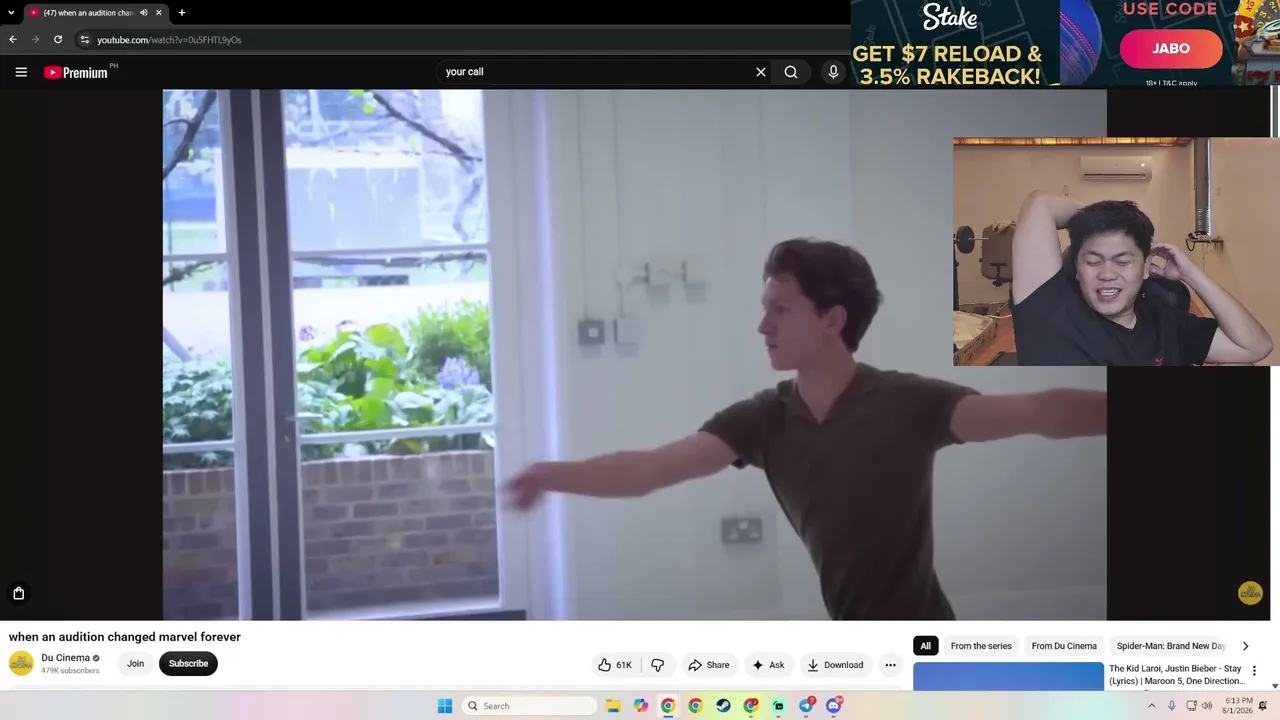This screenshot has height=720, width=1280.
Task: Go to YouTube Premium home logo
Action: [x=76, y=72]
